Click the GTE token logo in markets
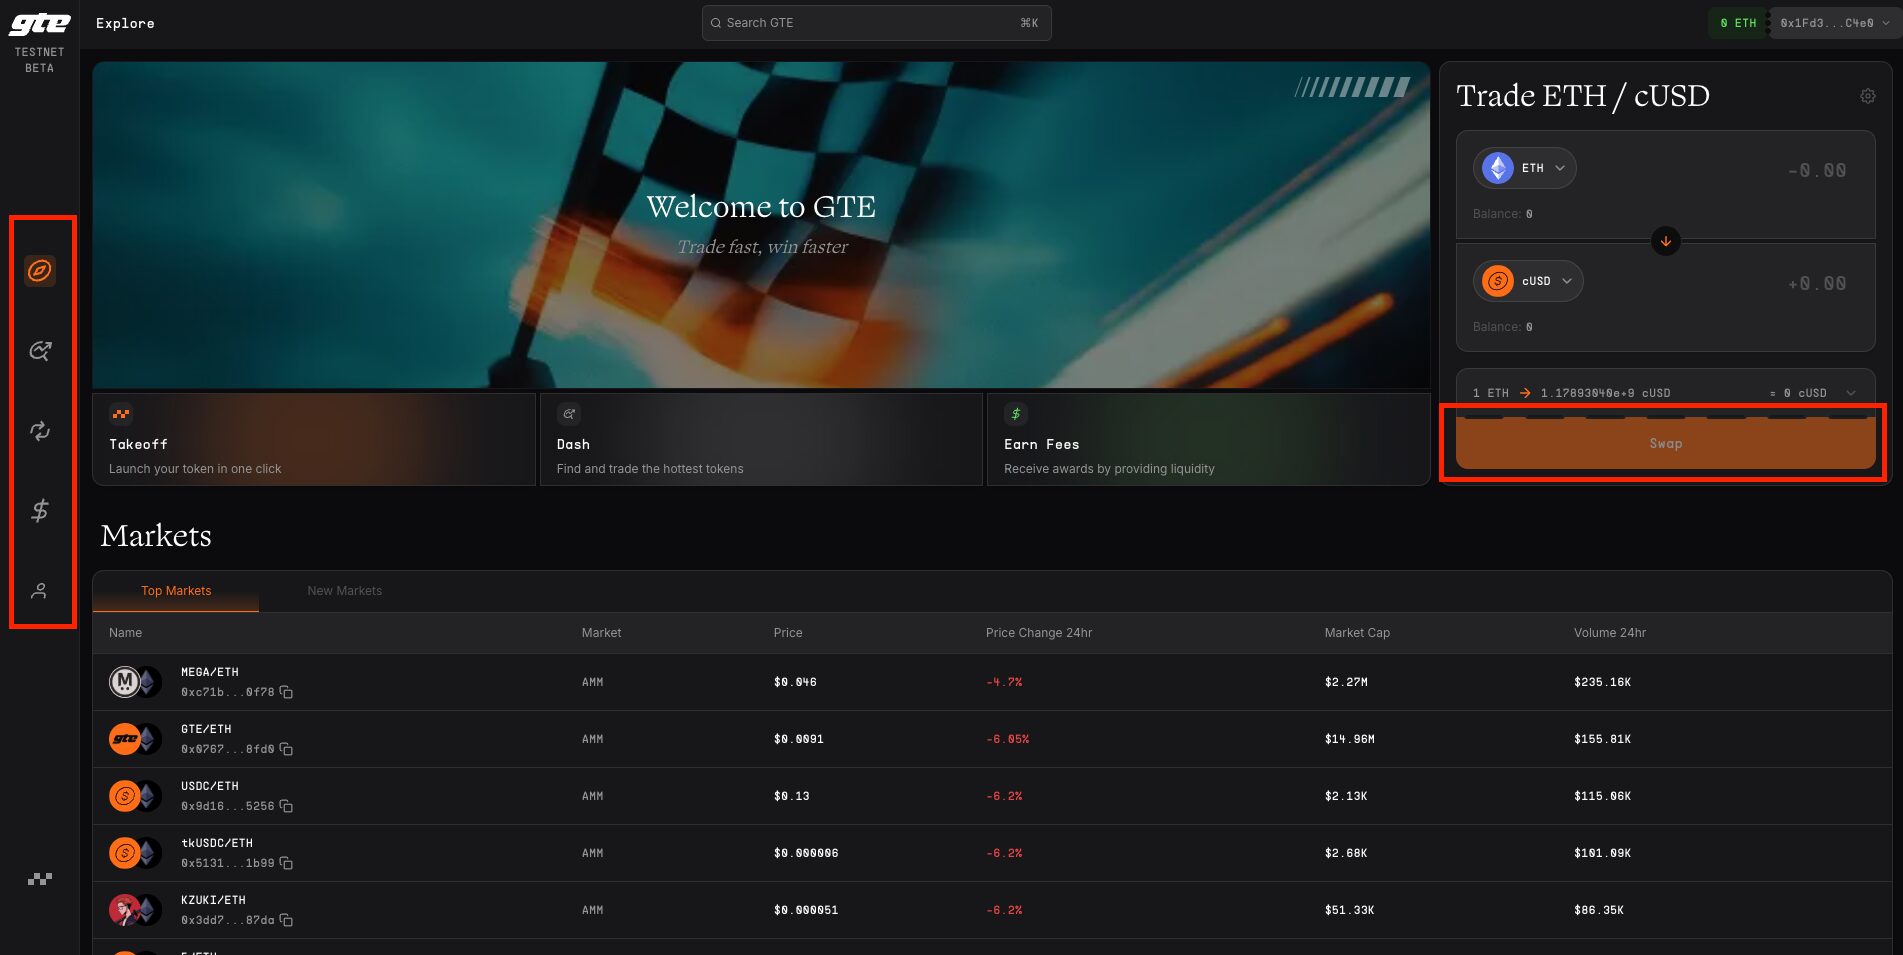The width and height of the screenshot is (1903, 955). click(x=125, y=739)
